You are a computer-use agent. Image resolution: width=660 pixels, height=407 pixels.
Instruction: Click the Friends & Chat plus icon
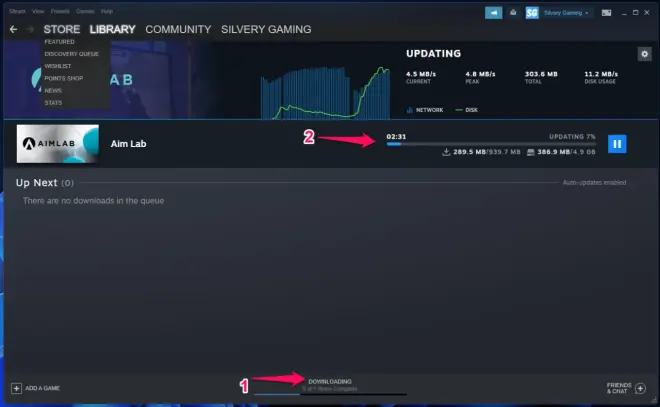click(x=640, y=388)
